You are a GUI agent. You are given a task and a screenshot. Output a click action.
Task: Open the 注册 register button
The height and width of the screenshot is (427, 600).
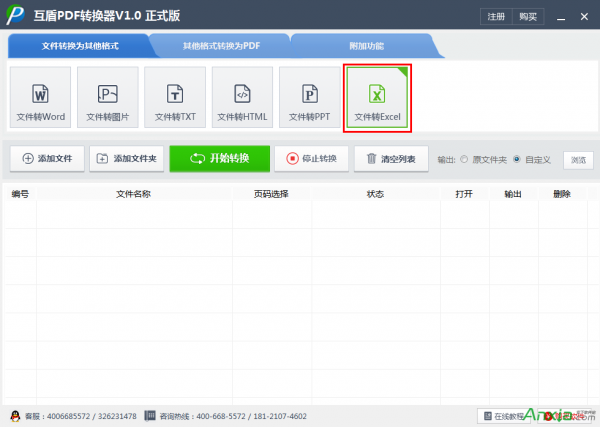click(496, 17)
